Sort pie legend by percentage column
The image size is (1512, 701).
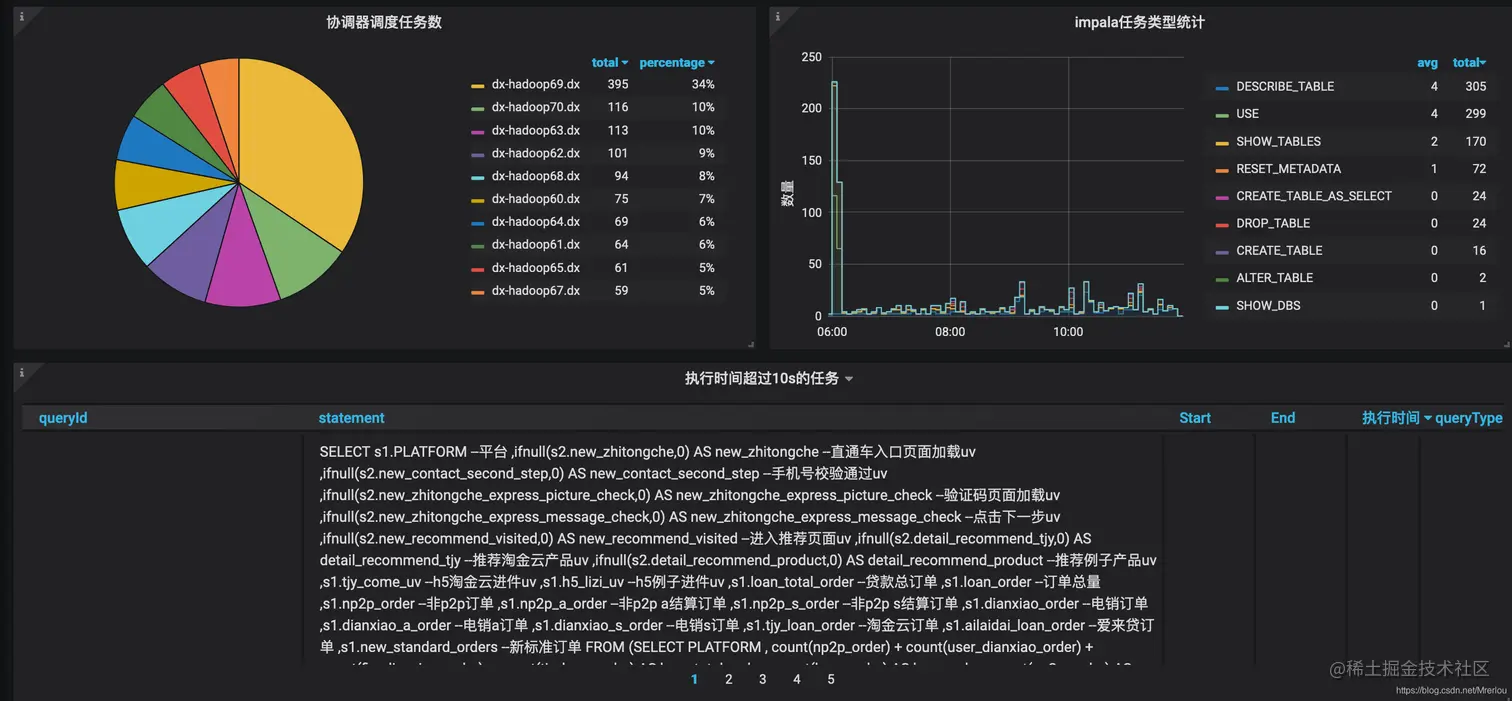pos(677,62)
